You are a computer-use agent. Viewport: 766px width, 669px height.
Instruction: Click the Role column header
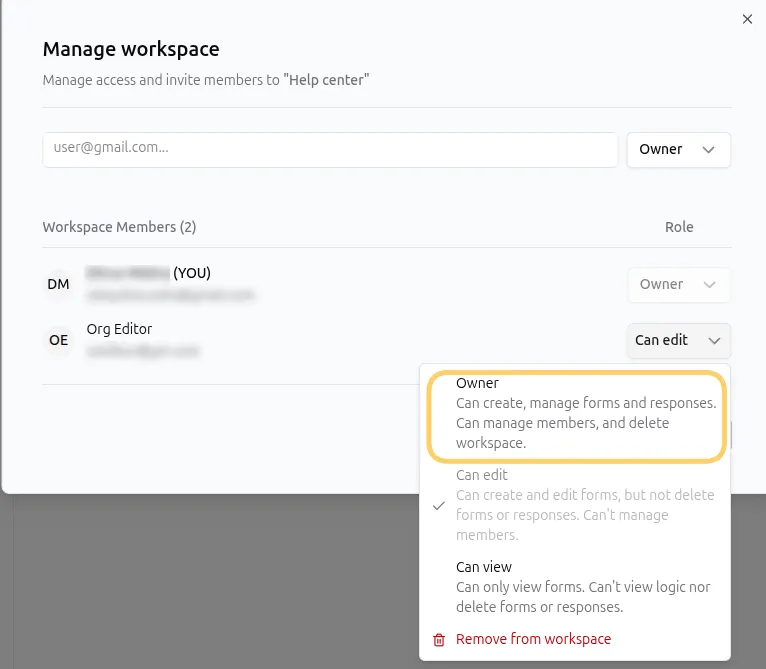click(679, 227)
